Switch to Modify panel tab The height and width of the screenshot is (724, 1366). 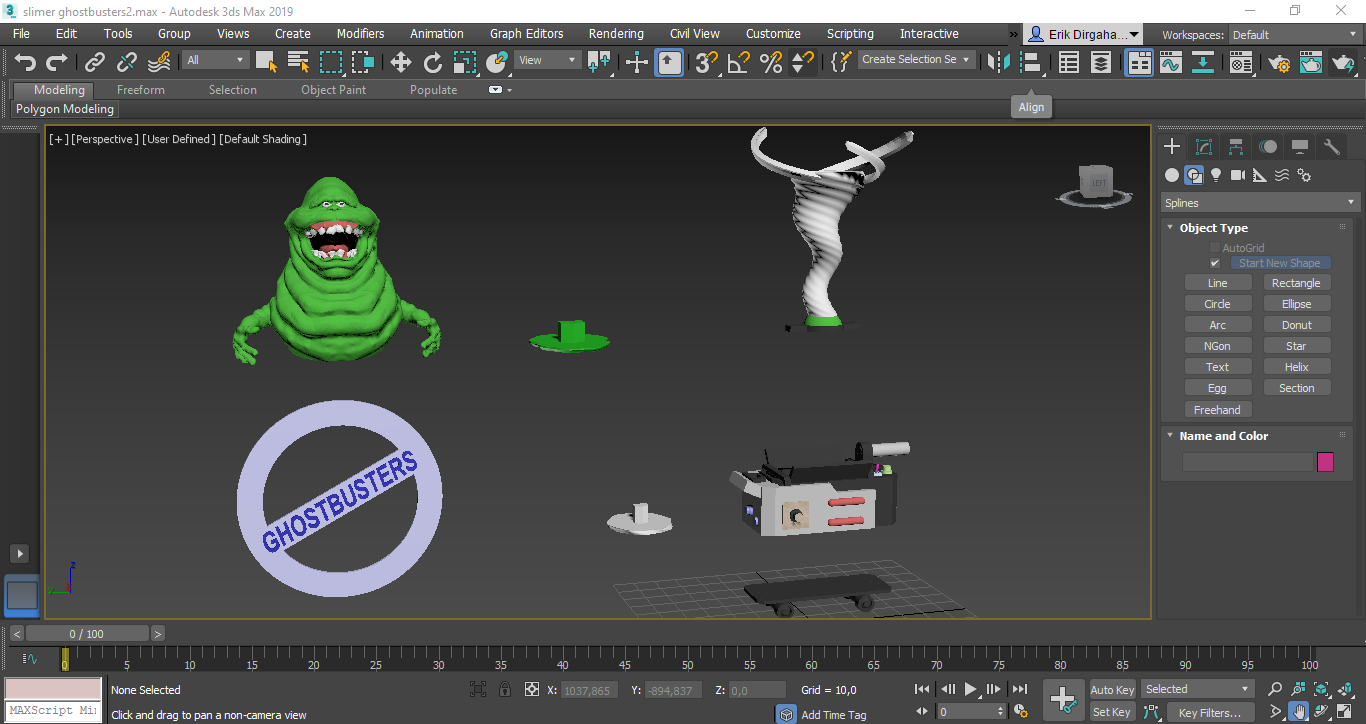(1204, 147)
